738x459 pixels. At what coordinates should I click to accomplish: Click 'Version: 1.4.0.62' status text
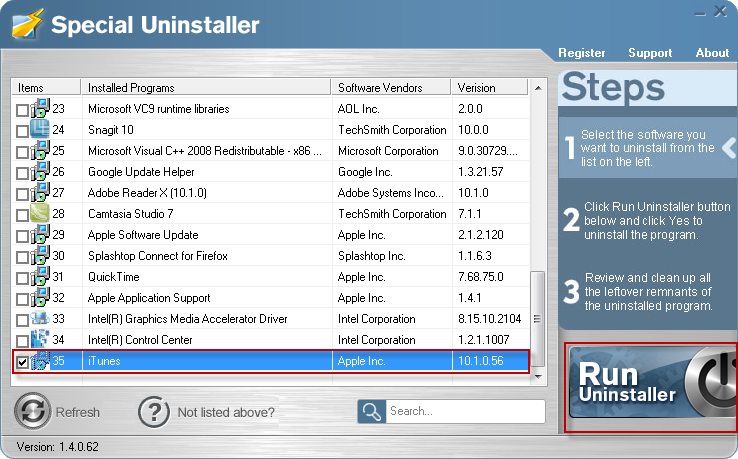click(57, 446)
